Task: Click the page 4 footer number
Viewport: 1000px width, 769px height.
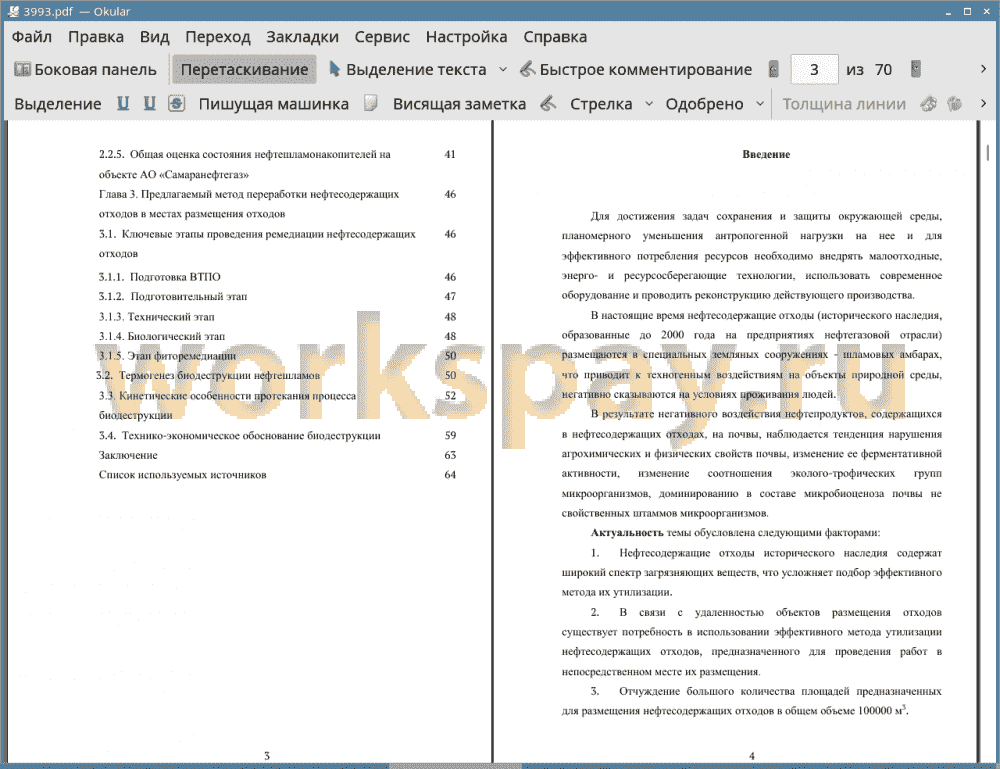Action: click(751, 756)
